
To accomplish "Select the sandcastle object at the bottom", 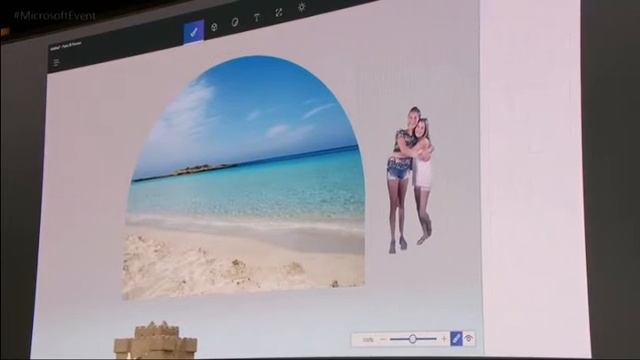I will pyautogui.click(x=156, y=340).
